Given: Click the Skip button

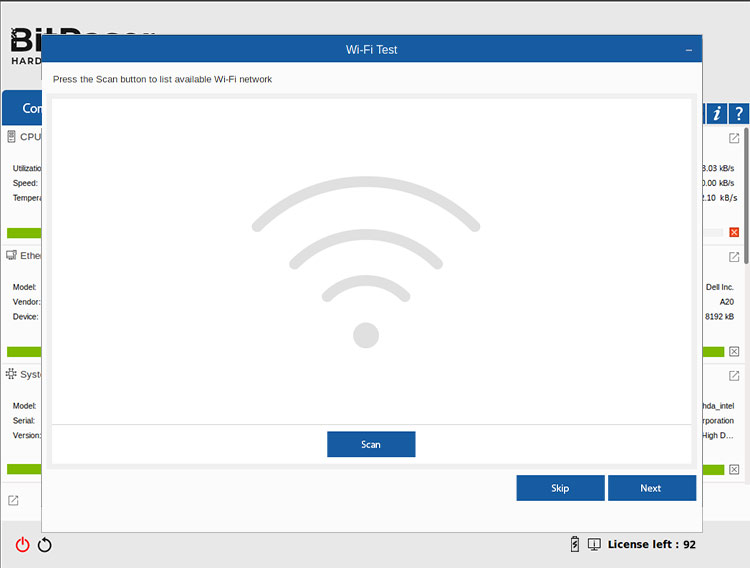Looking at the screenshot, I should [560, 488].
